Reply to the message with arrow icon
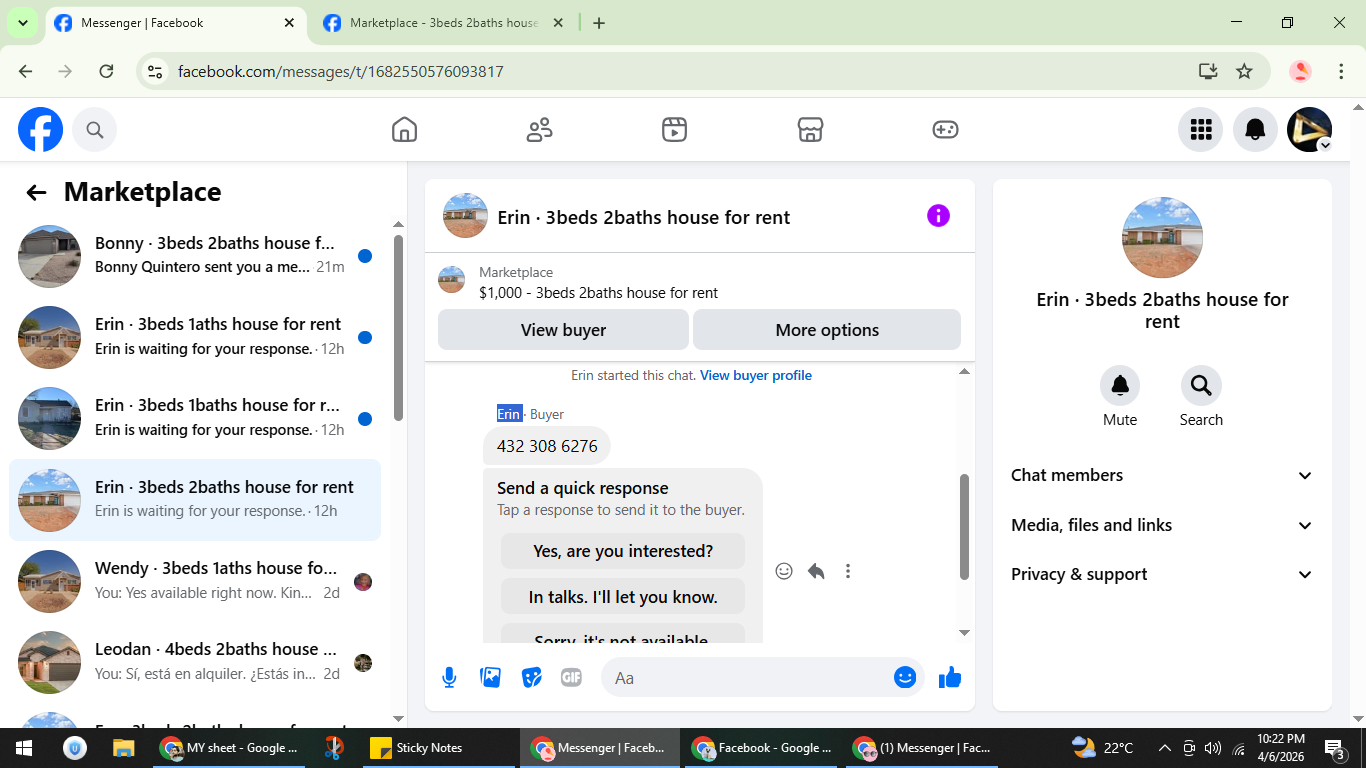Screen dimensions: 1366x768 (x=816, y=571)
